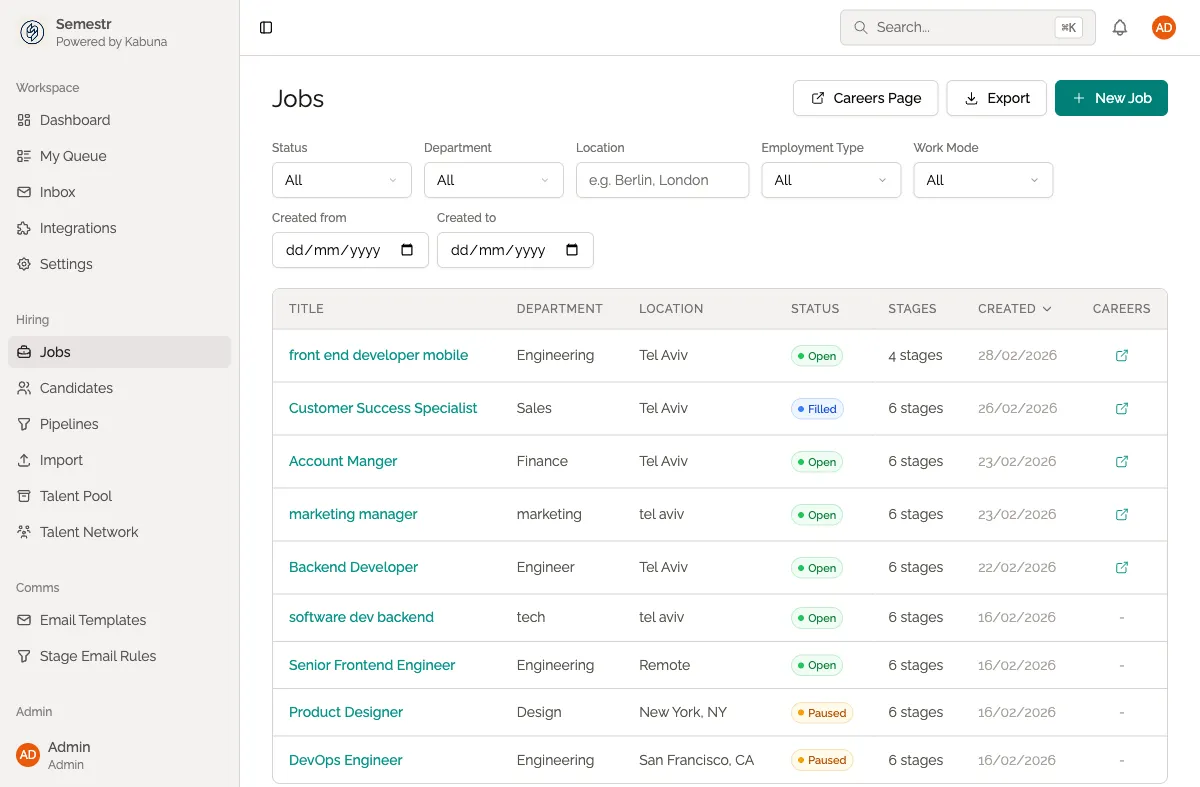
Task: Go to the Email Templates section
Action: point(94,620)
